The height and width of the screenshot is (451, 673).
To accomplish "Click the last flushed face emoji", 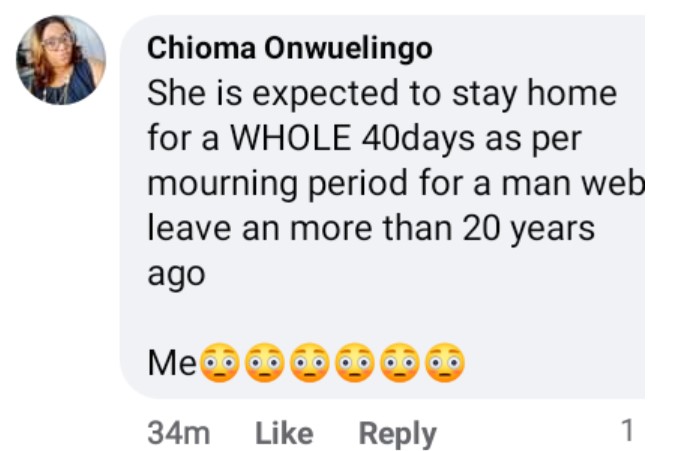I will [x=445, y=361].
